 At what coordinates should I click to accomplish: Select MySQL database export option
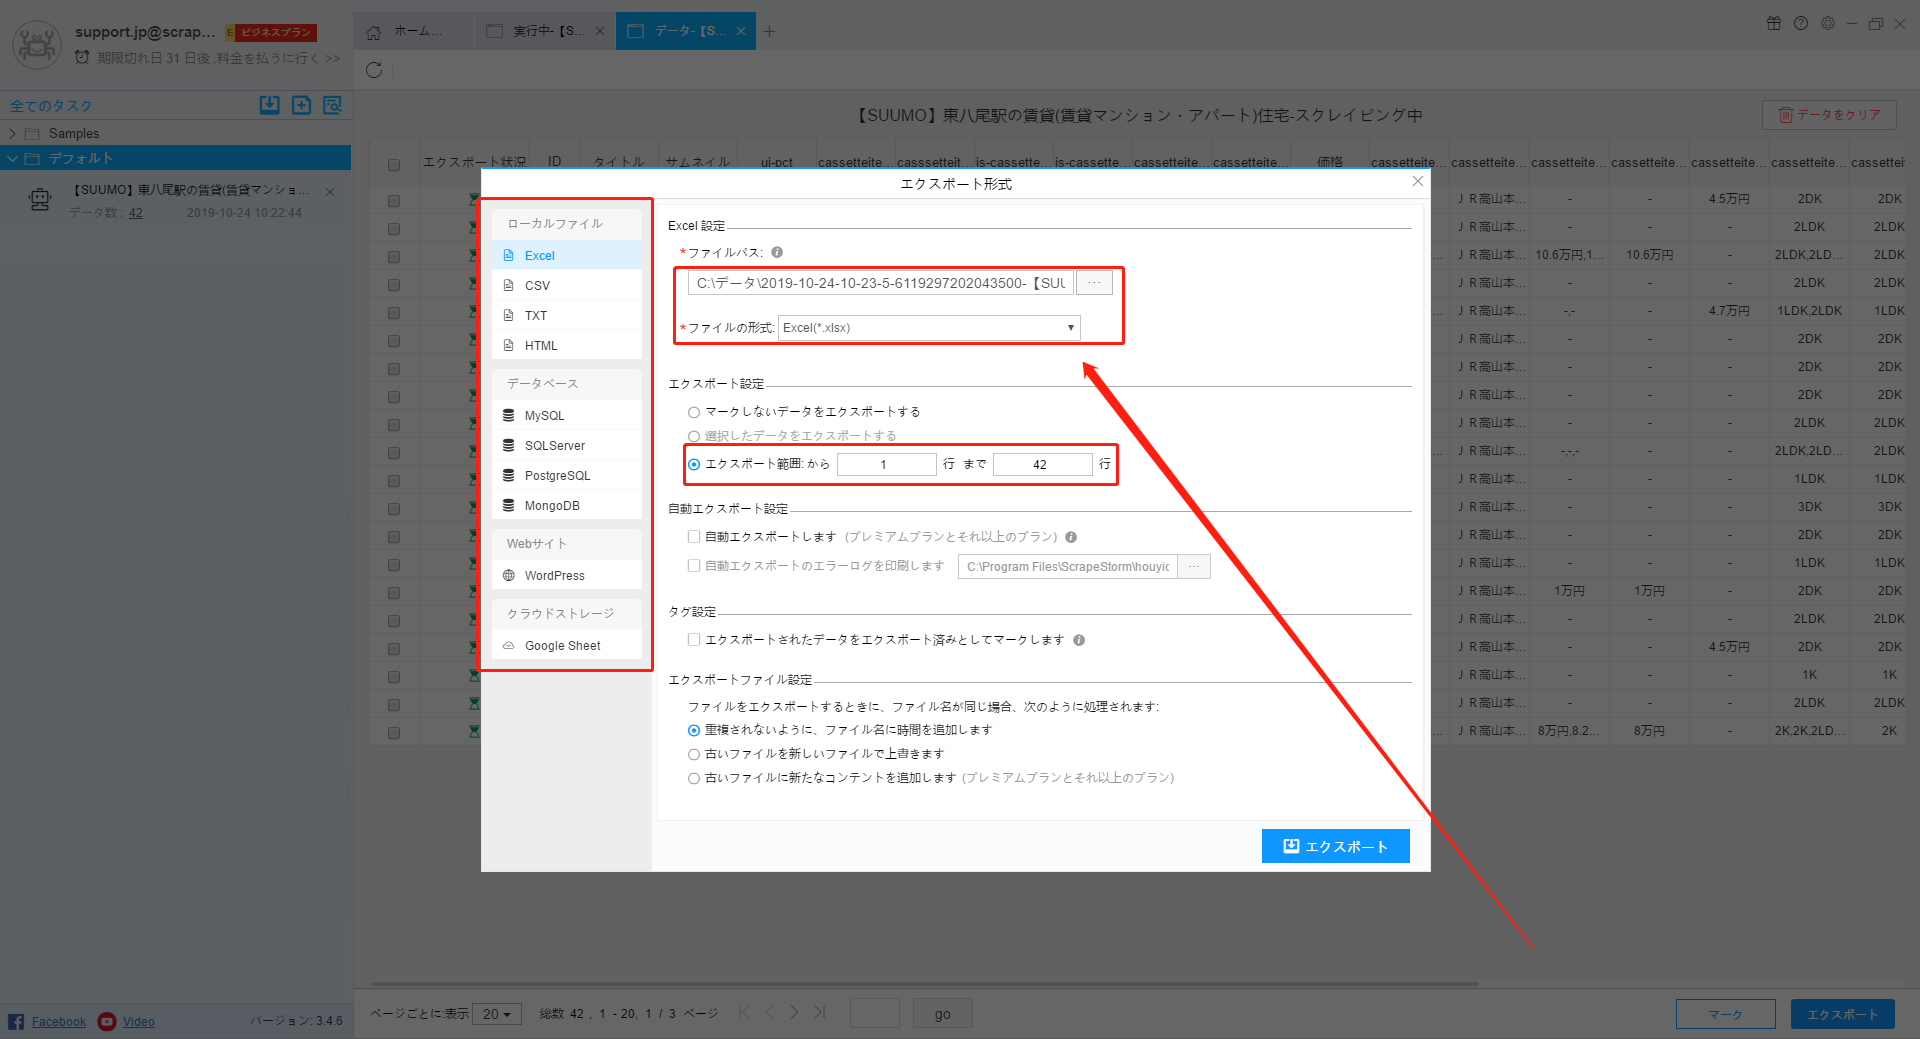[x=566, y=415]
